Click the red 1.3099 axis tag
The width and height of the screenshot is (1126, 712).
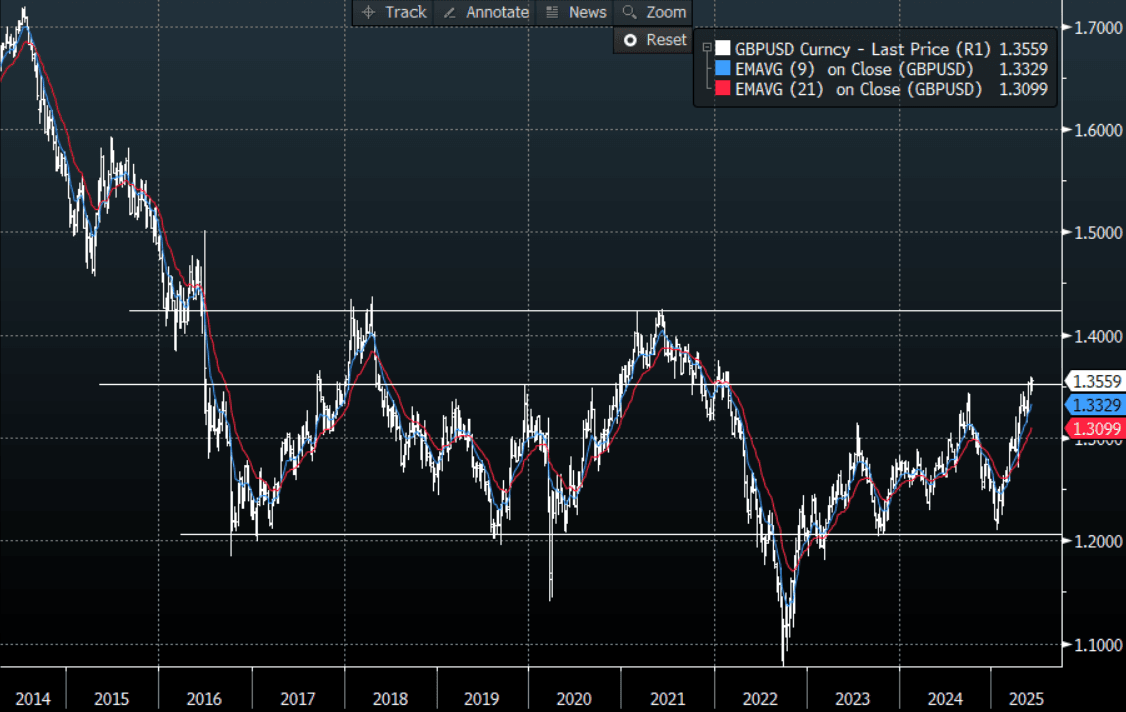point(1096,429)
